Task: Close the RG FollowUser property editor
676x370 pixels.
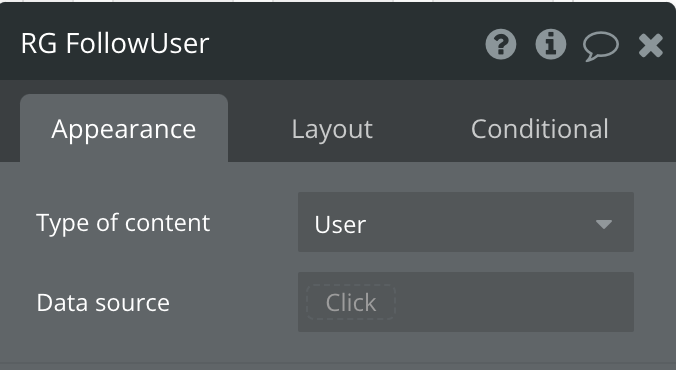Action: pos(651,46)
